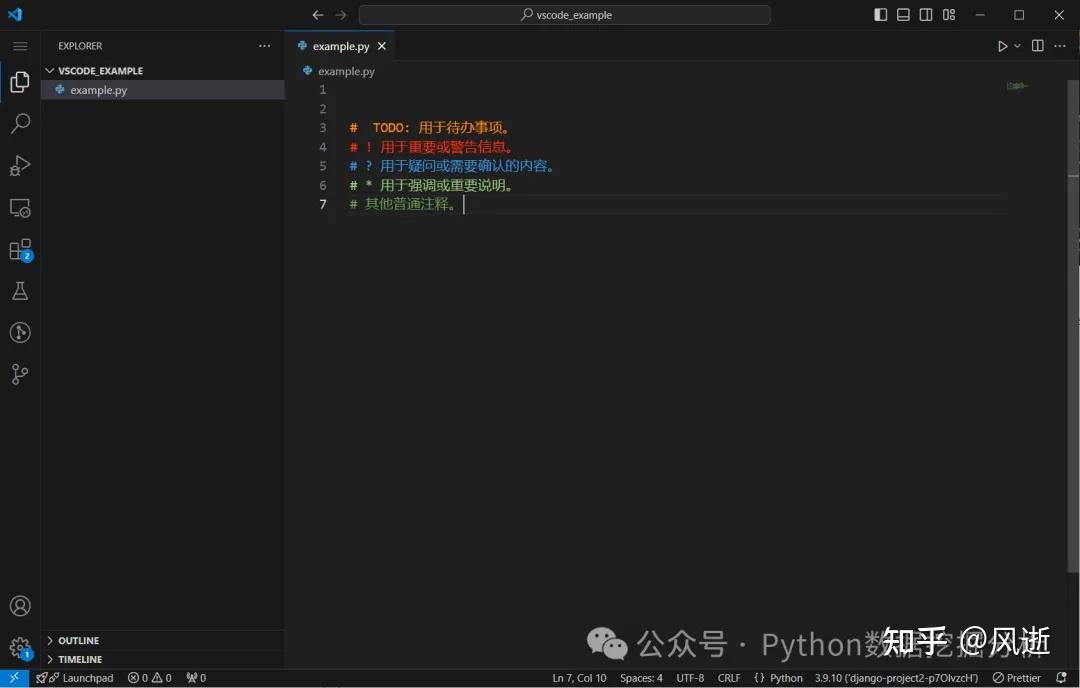Screen dimensions: 1080x688
Task: Click Prettier status item
Action: click(1017, 678)
